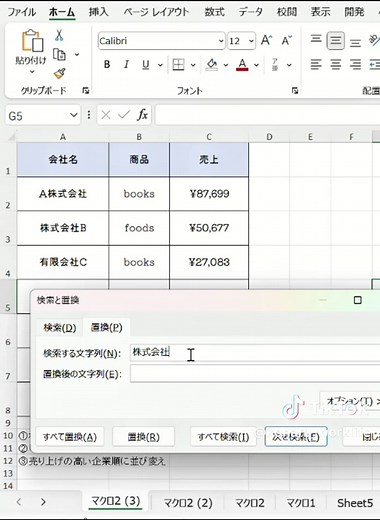Open Clipboard group dialog launcher

point(86,90)
